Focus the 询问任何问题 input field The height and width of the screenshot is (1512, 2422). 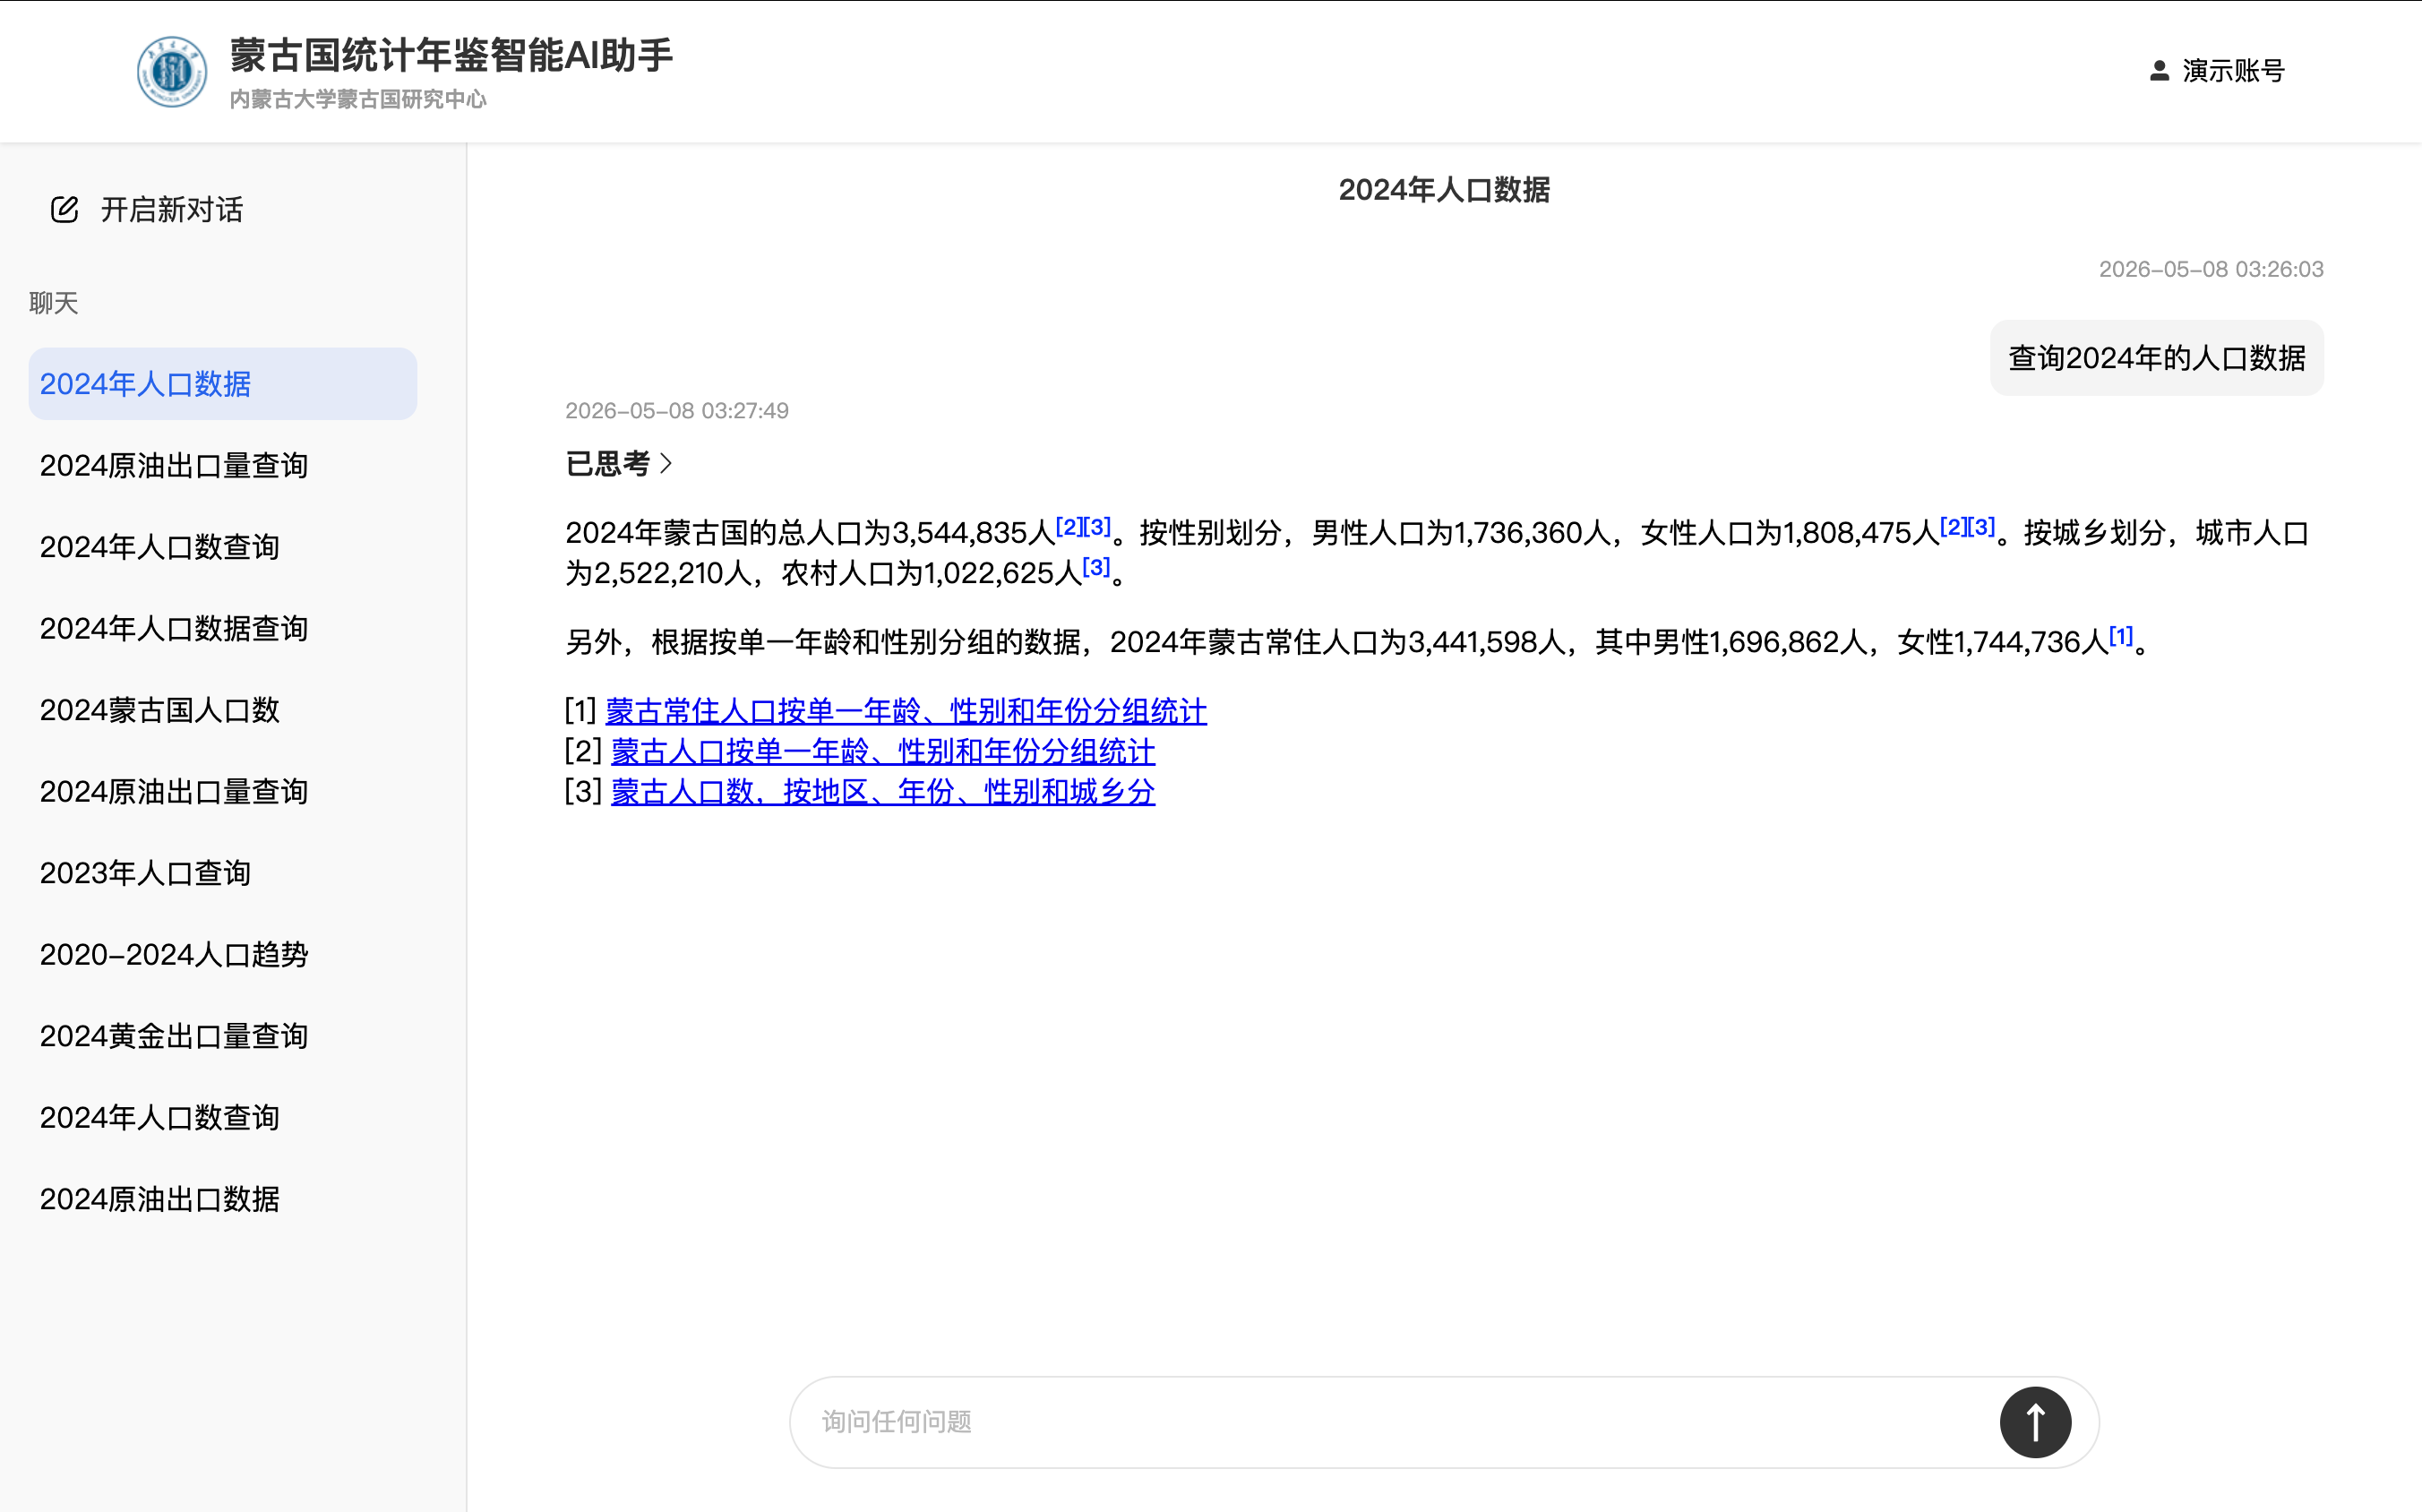click(x=1400, y=1421)
